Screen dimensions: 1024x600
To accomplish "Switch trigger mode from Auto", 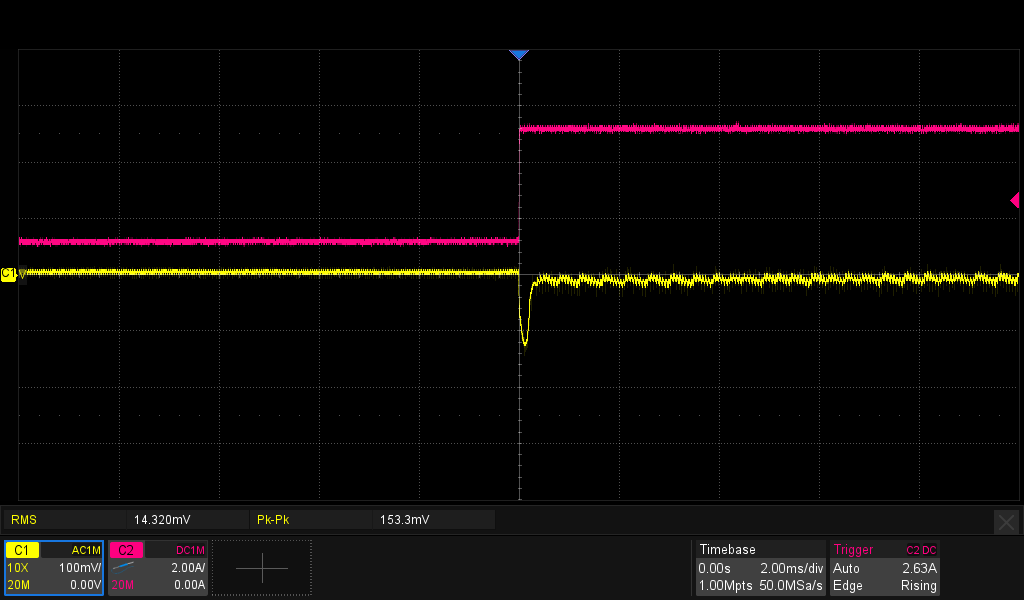I will click(847, 568).
